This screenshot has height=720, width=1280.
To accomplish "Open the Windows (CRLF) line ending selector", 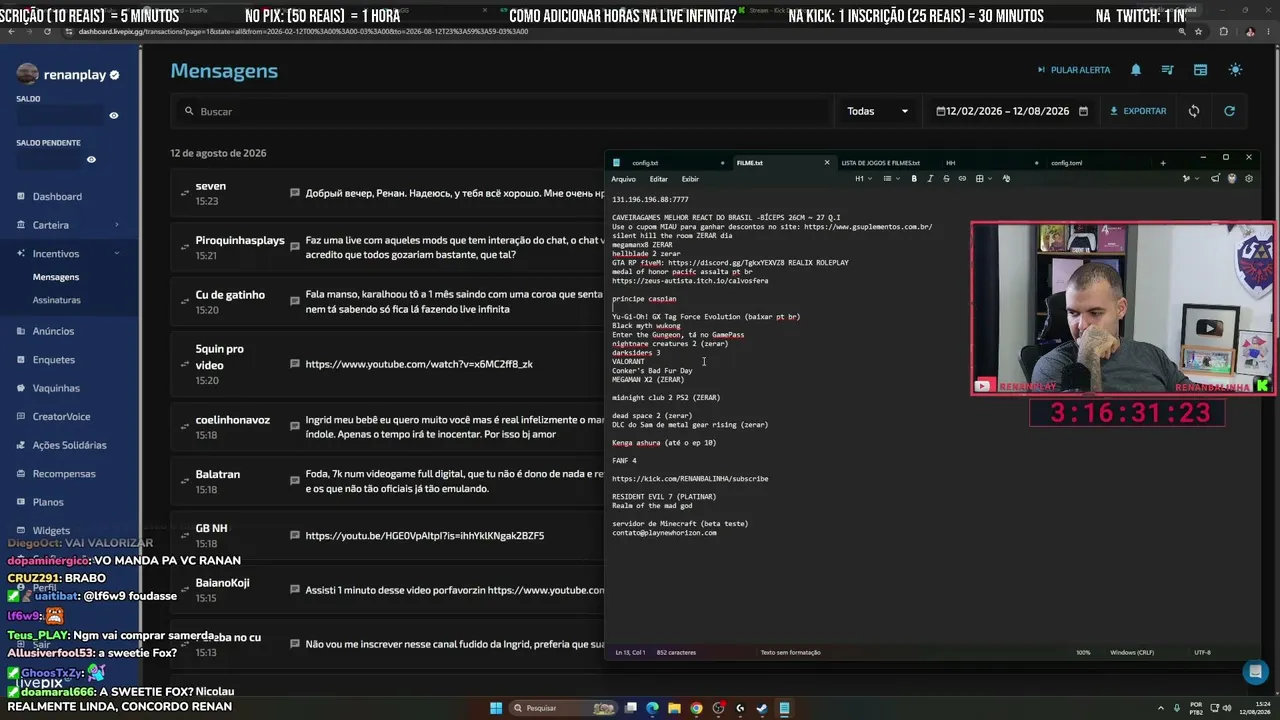I will tap(1132, 653).
